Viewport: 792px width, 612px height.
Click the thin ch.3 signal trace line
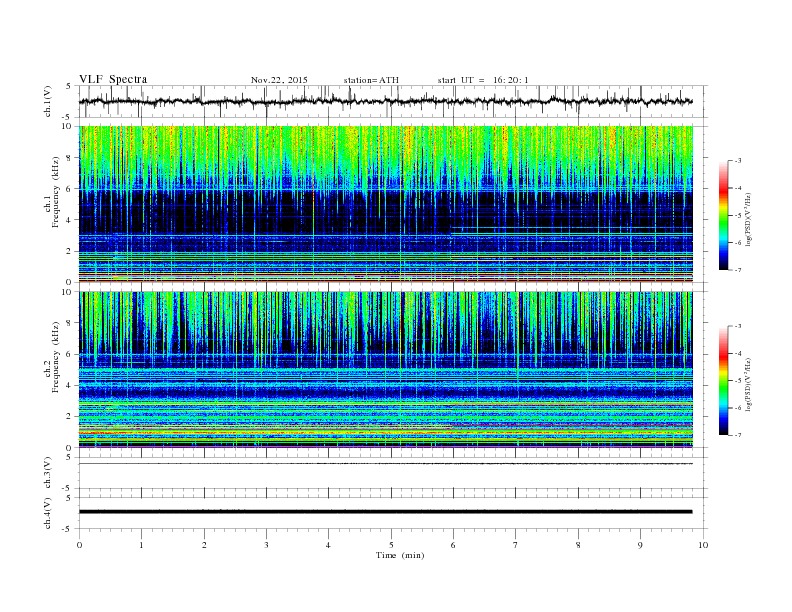(x=386, y=464)
